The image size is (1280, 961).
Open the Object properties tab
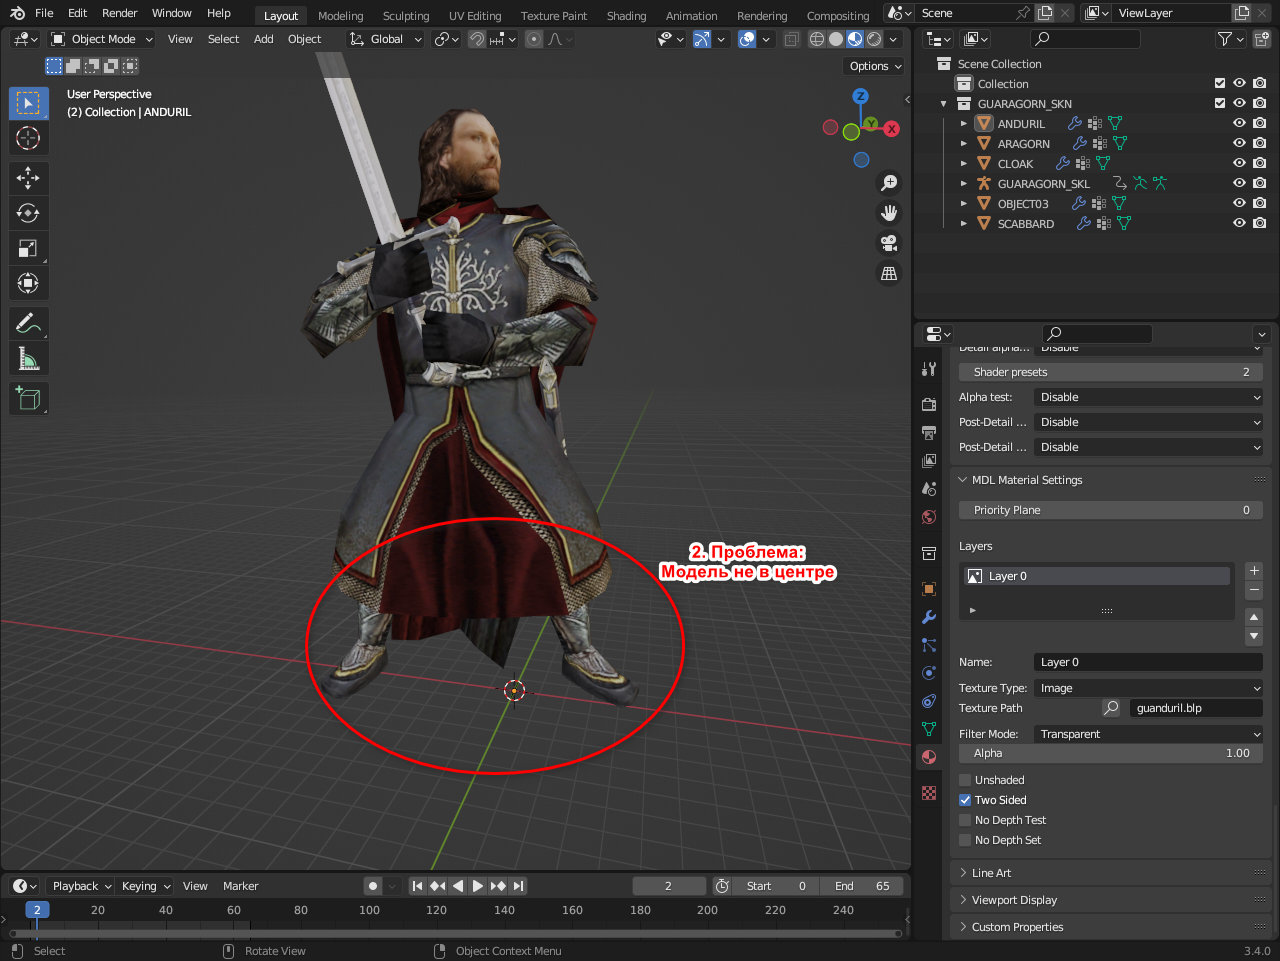click(929, 589)
